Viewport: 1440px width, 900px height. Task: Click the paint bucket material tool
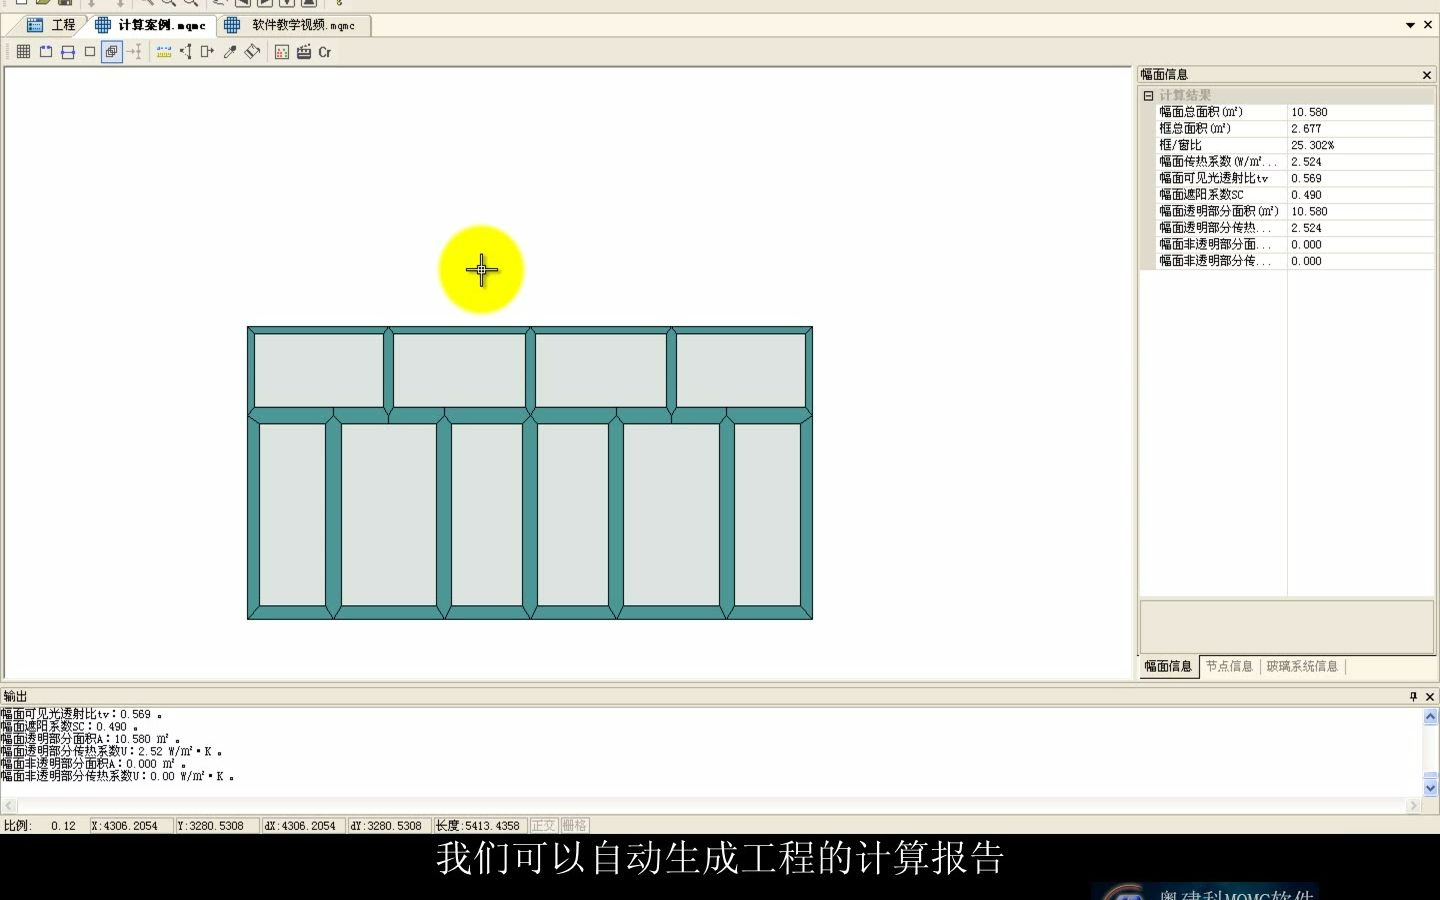coord(253,52)
